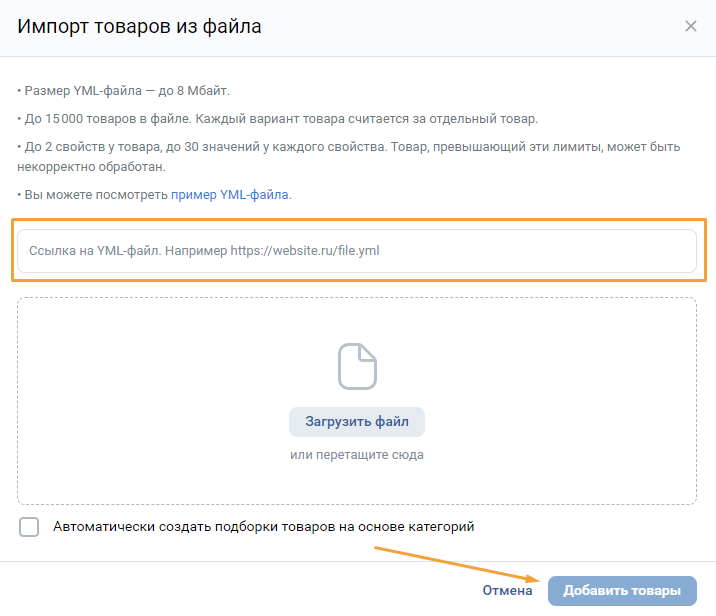Click the orange arrow pointing to Добавить товары
Viewport: 716px width, 616px height.
[452, 563]
